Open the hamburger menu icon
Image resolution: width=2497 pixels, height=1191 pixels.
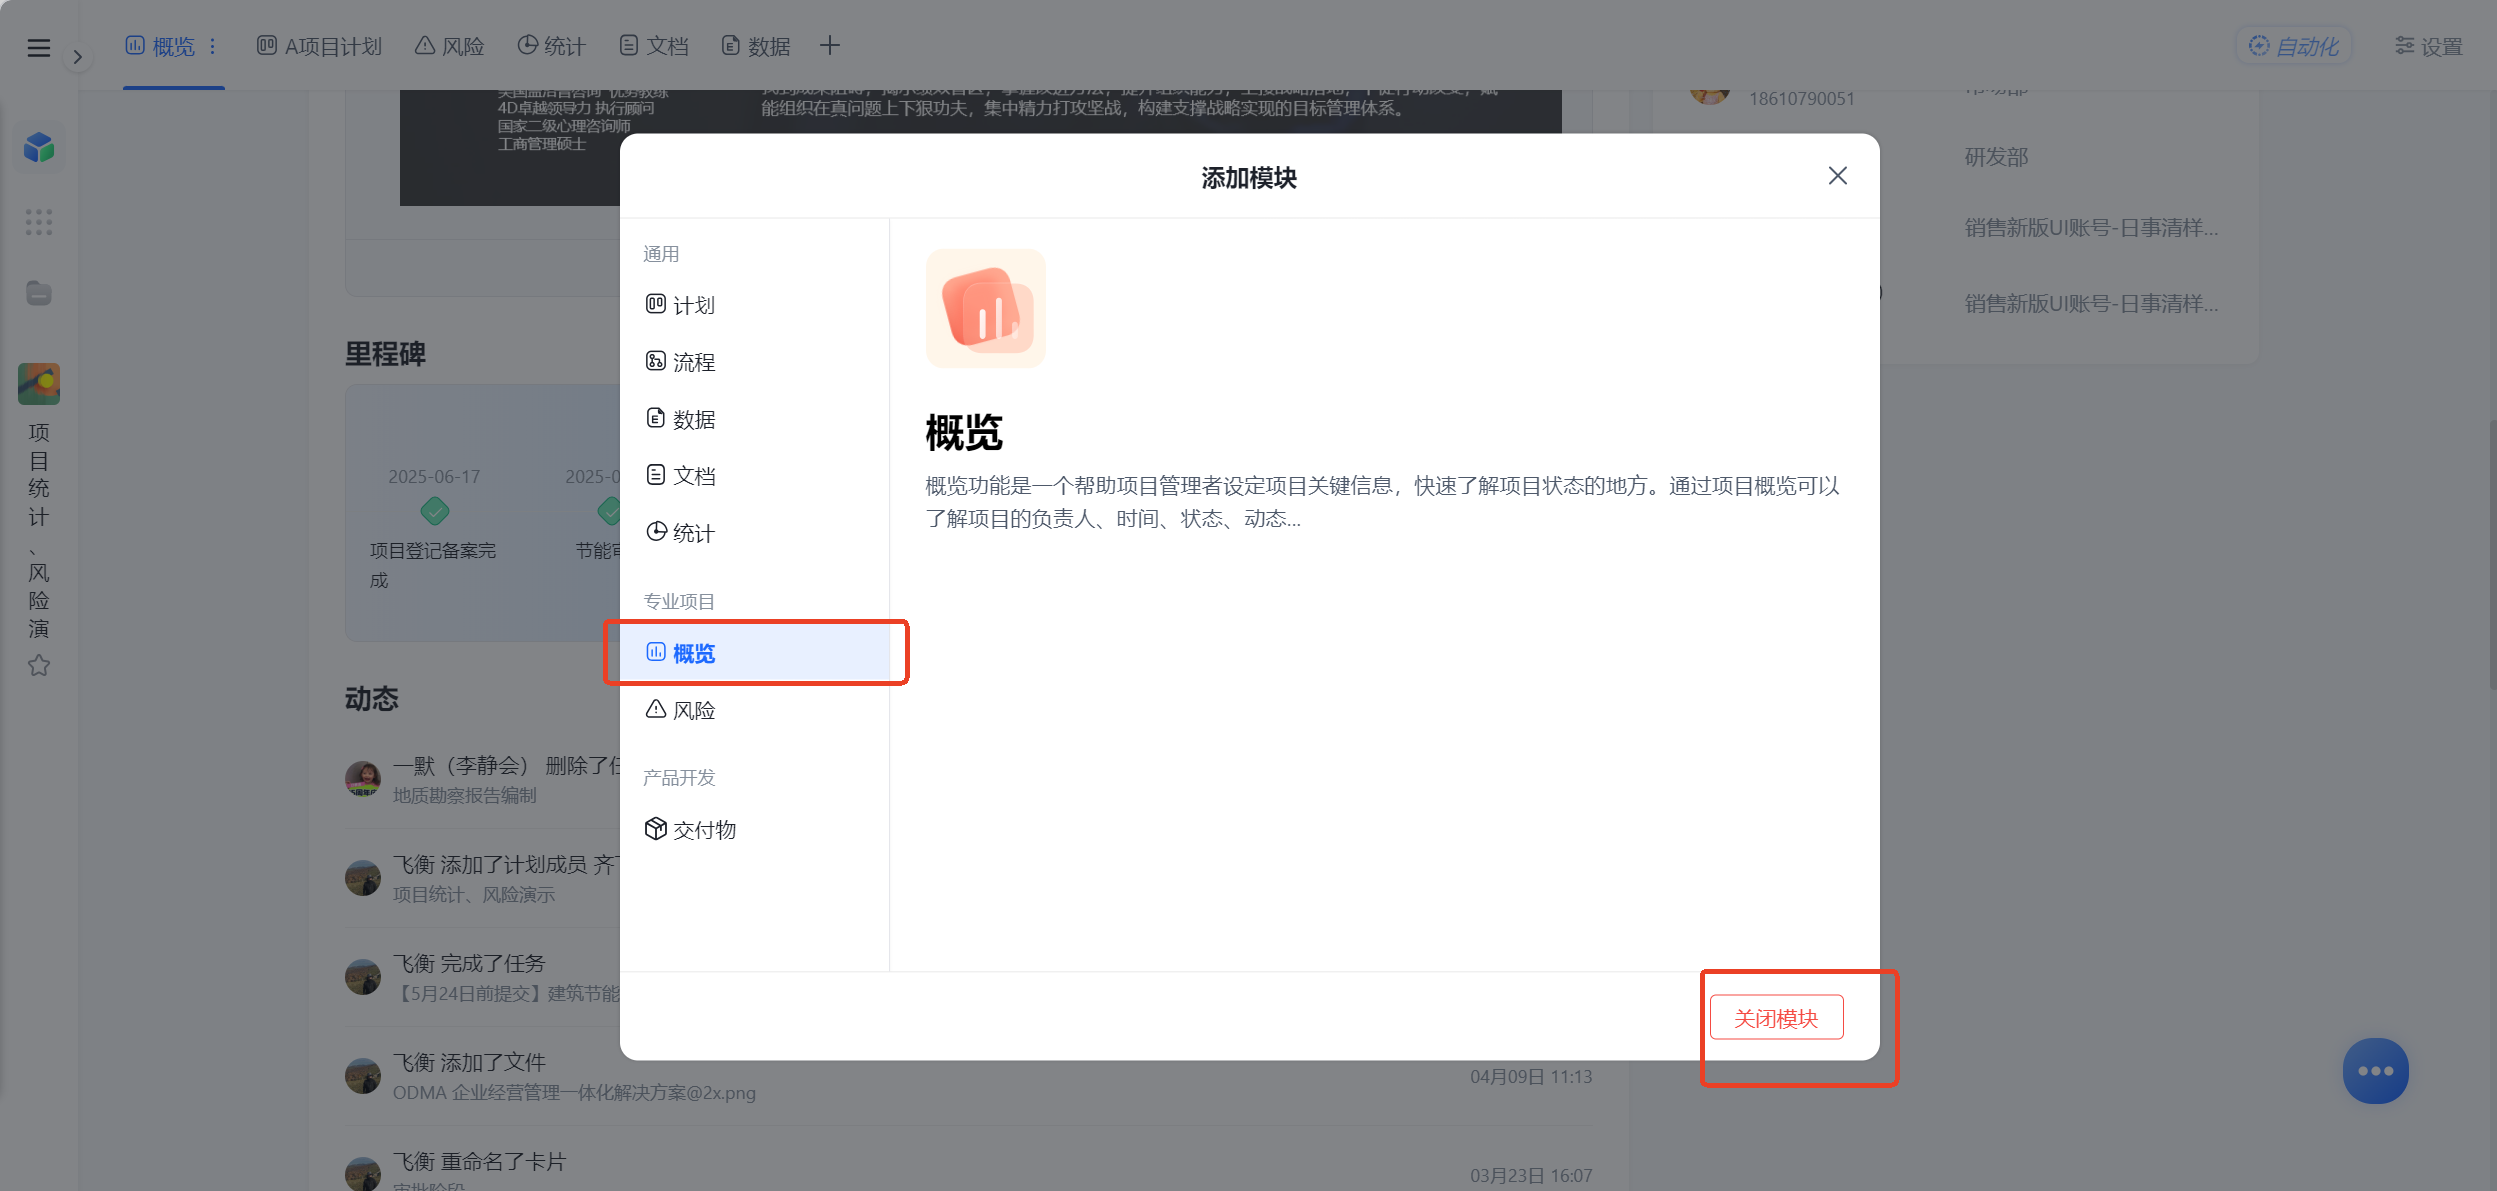click(x=38, y=47)
